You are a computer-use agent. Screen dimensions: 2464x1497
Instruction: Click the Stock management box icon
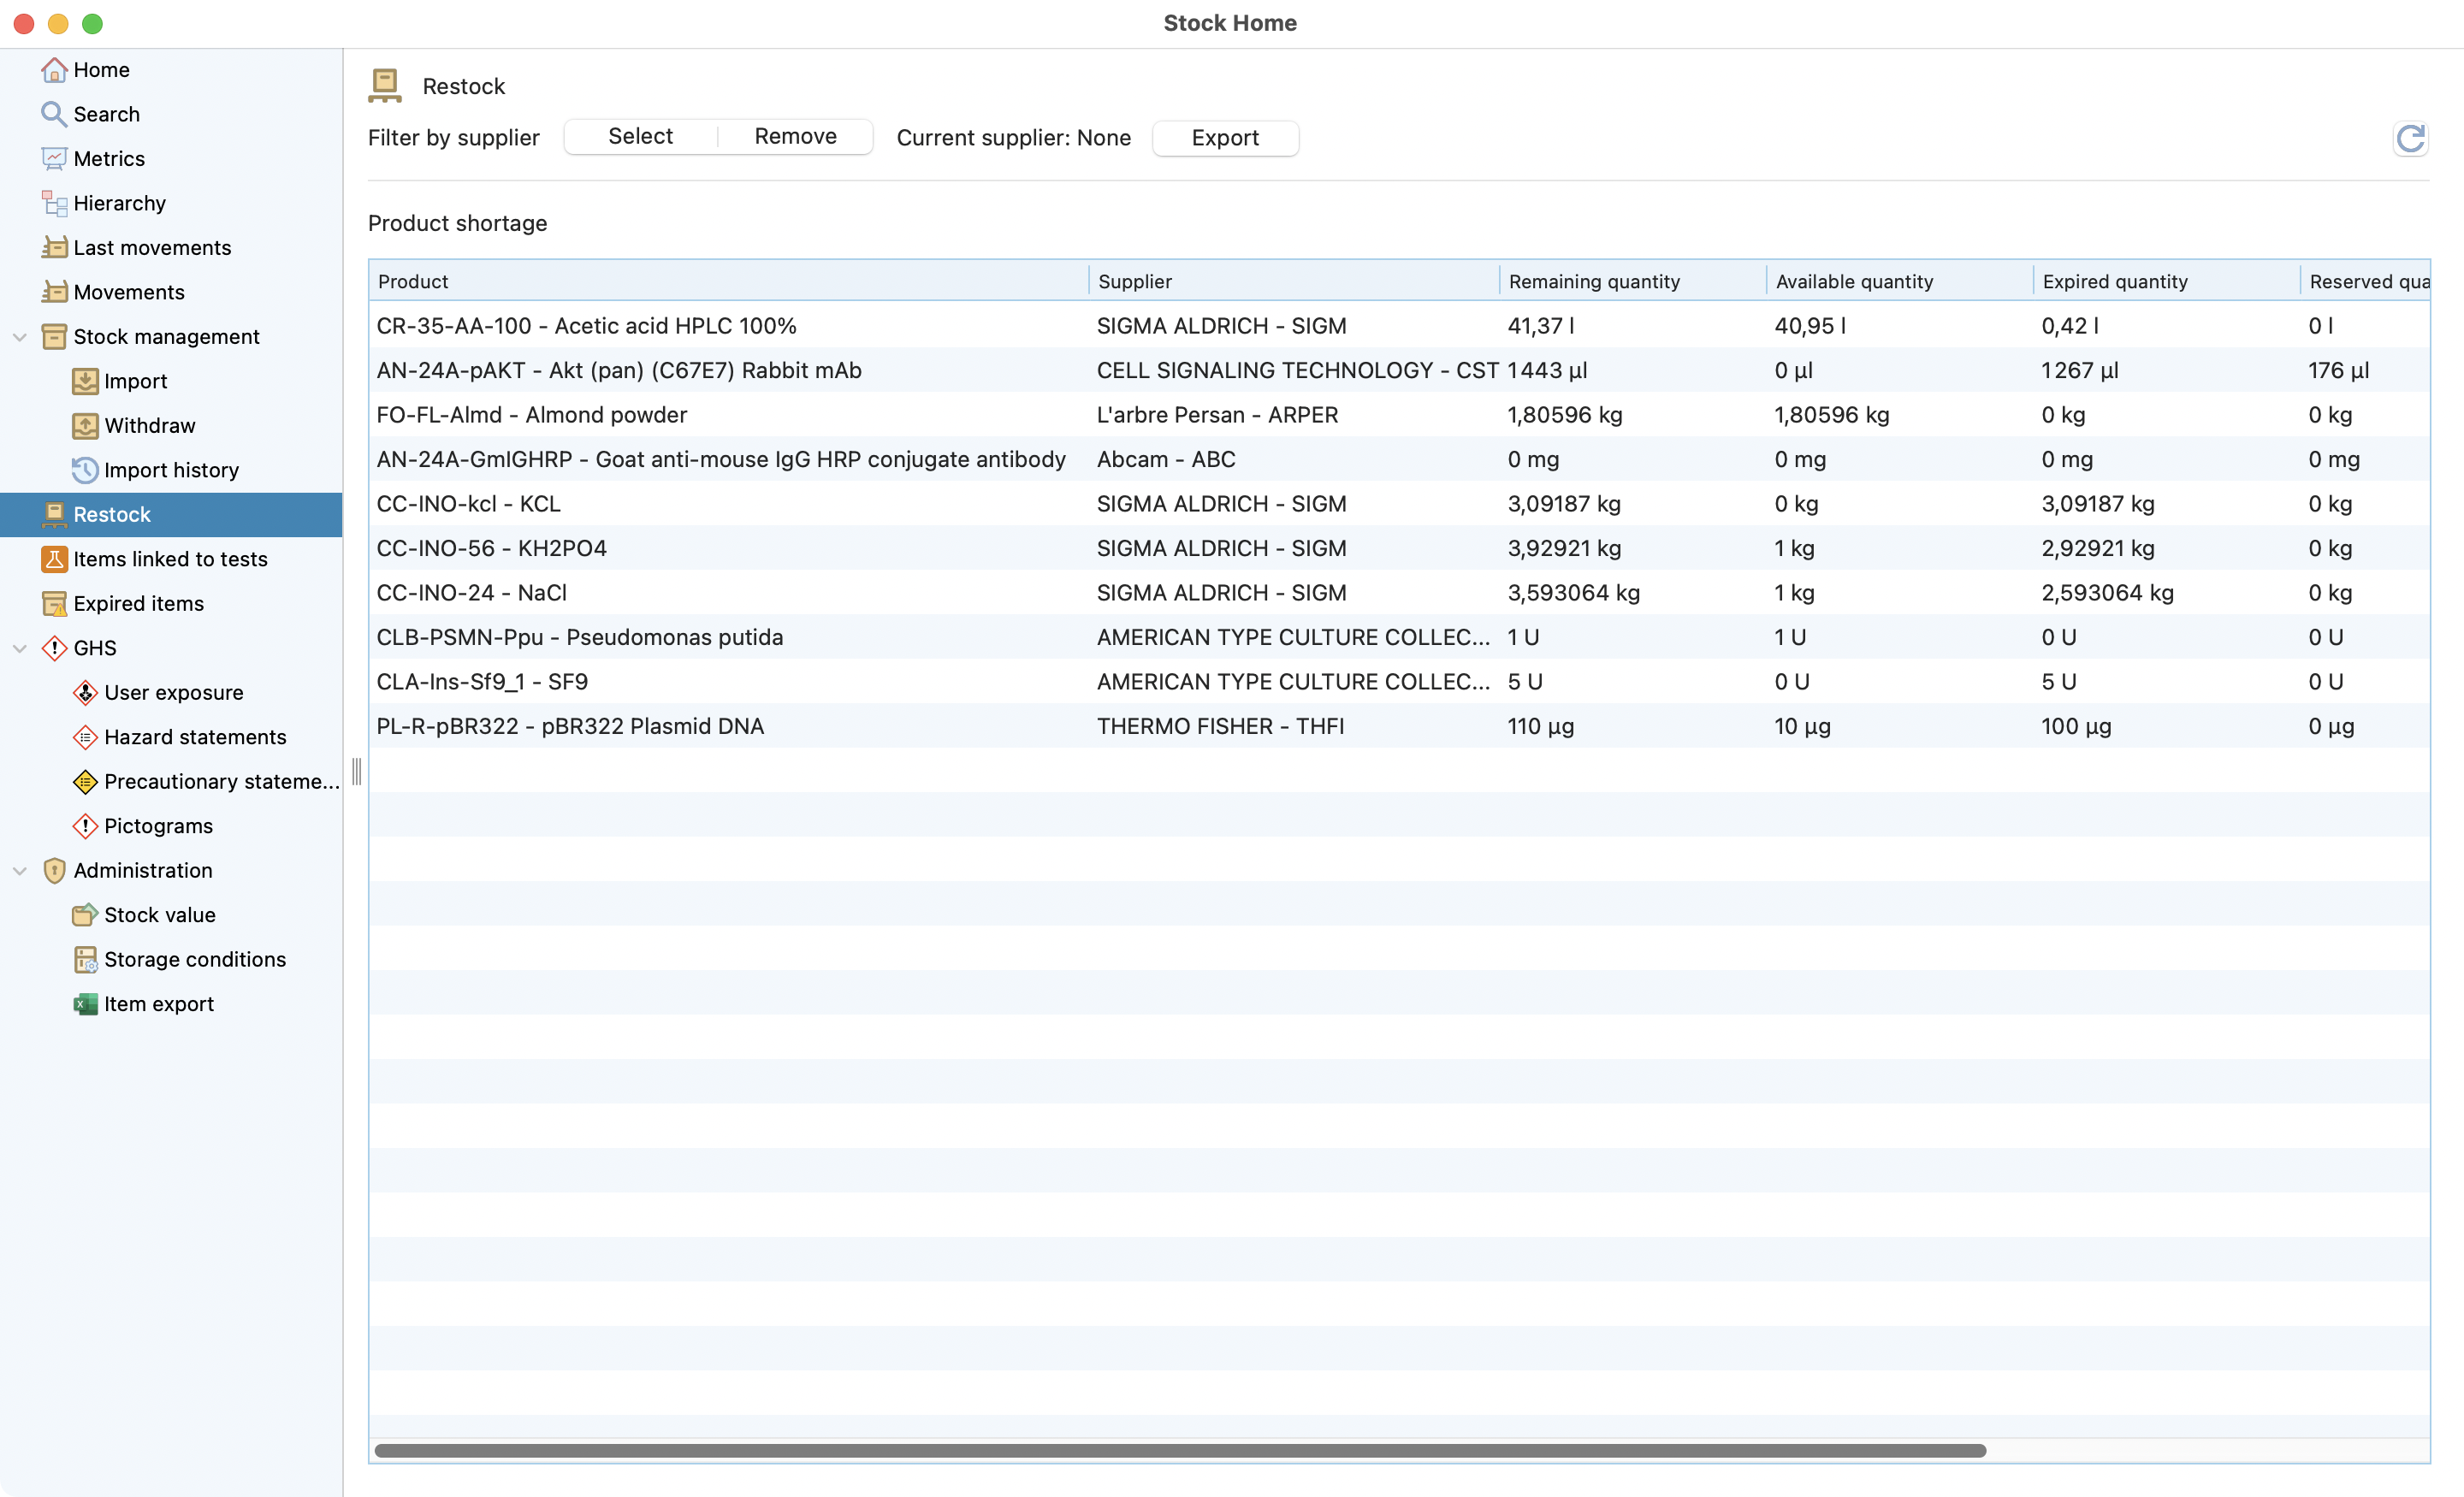coord(54,337)
